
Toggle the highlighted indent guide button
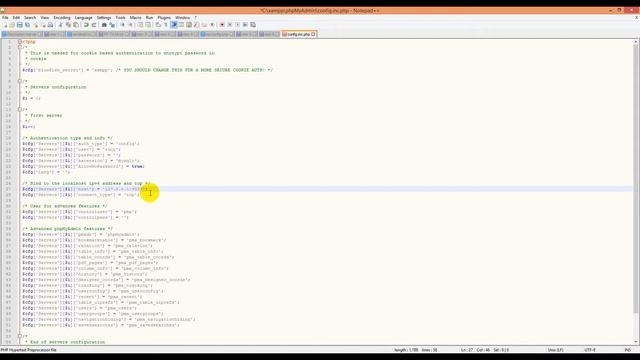(x=174, y=25)
